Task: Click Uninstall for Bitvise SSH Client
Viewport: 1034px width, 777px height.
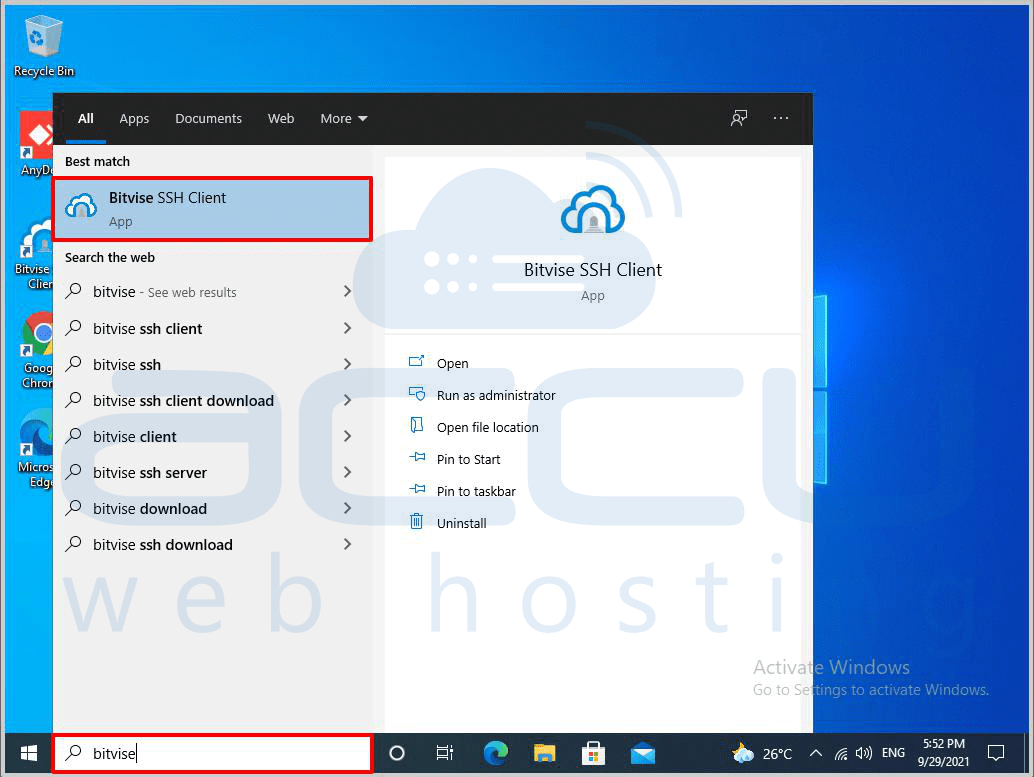Action: [448, 523]
